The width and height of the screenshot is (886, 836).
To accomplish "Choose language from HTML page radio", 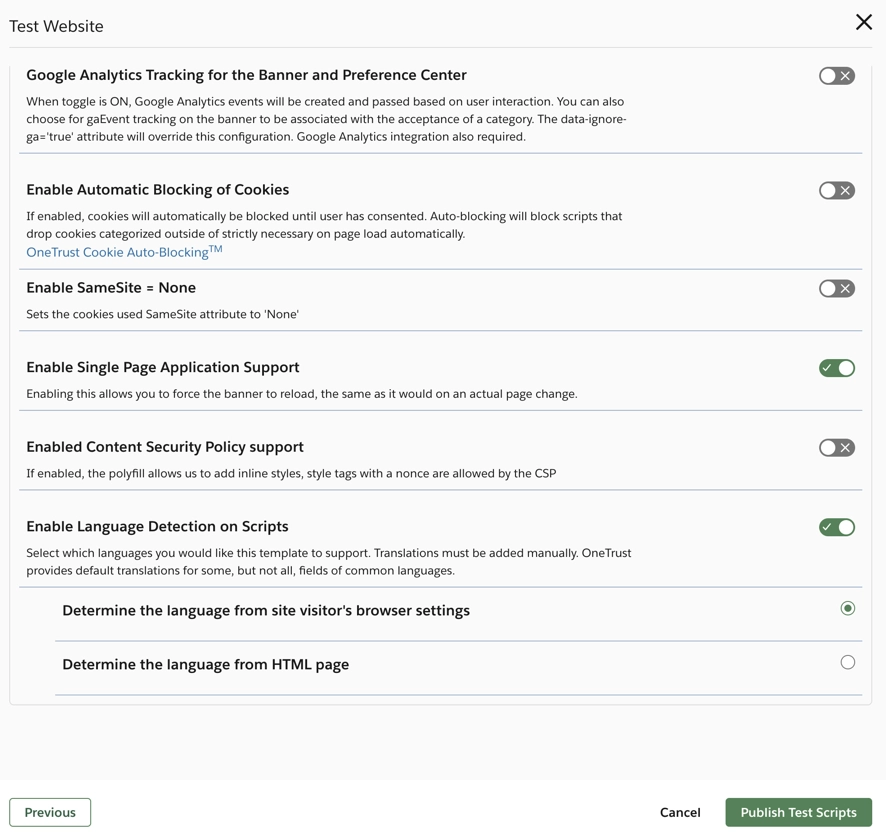I will click(848, 662).
